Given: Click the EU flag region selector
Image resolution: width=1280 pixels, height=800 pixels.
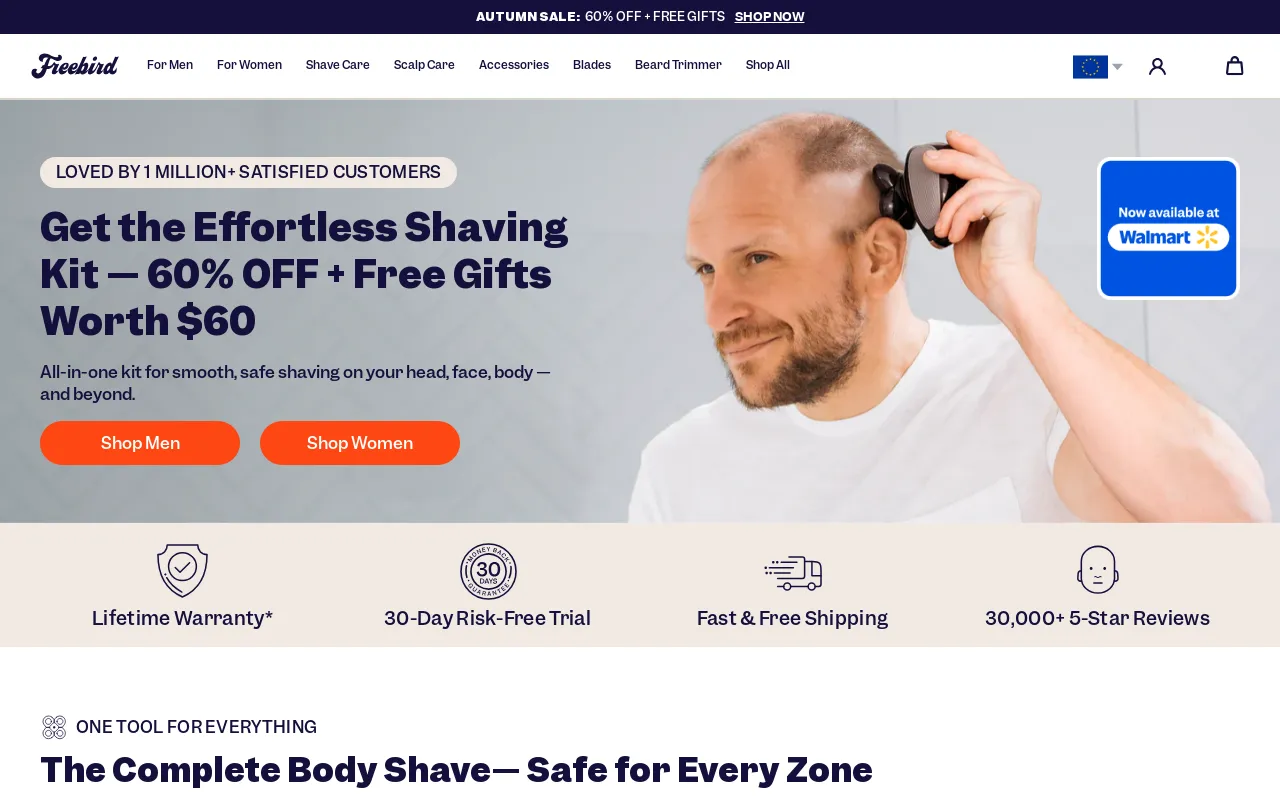Looking at the screenshot, I should [1090, 67].
